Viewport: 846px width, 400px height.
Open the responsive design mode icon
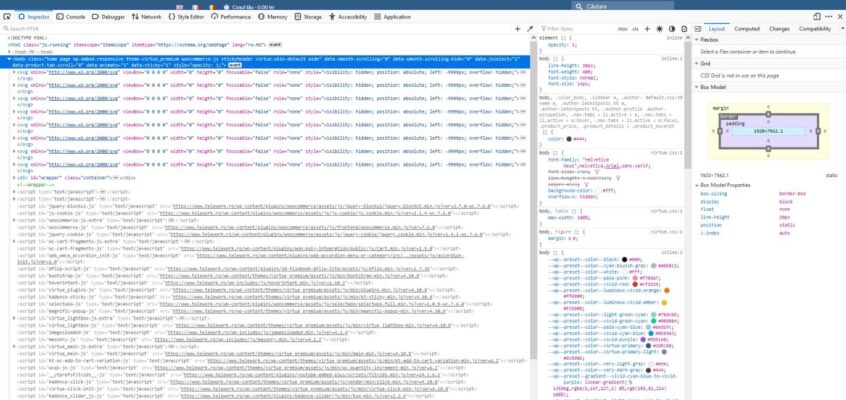[817, 17]
